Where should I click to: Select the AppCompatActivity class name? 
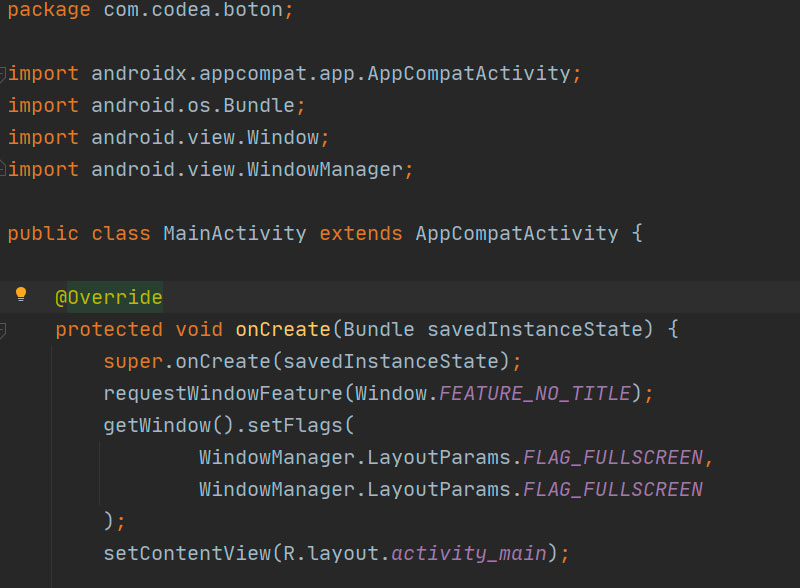[x=517, y=233]
